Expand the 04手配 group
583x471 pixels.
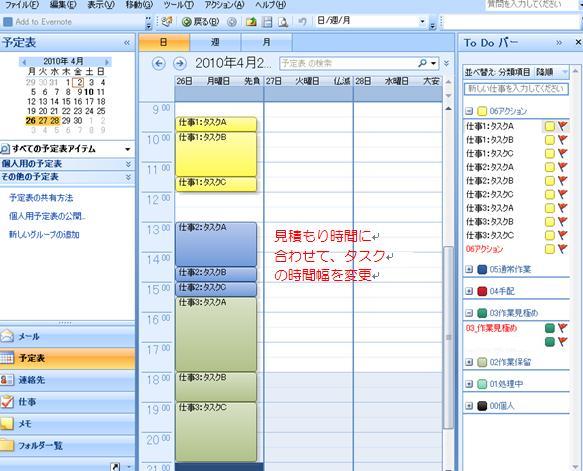click(469, 291)
